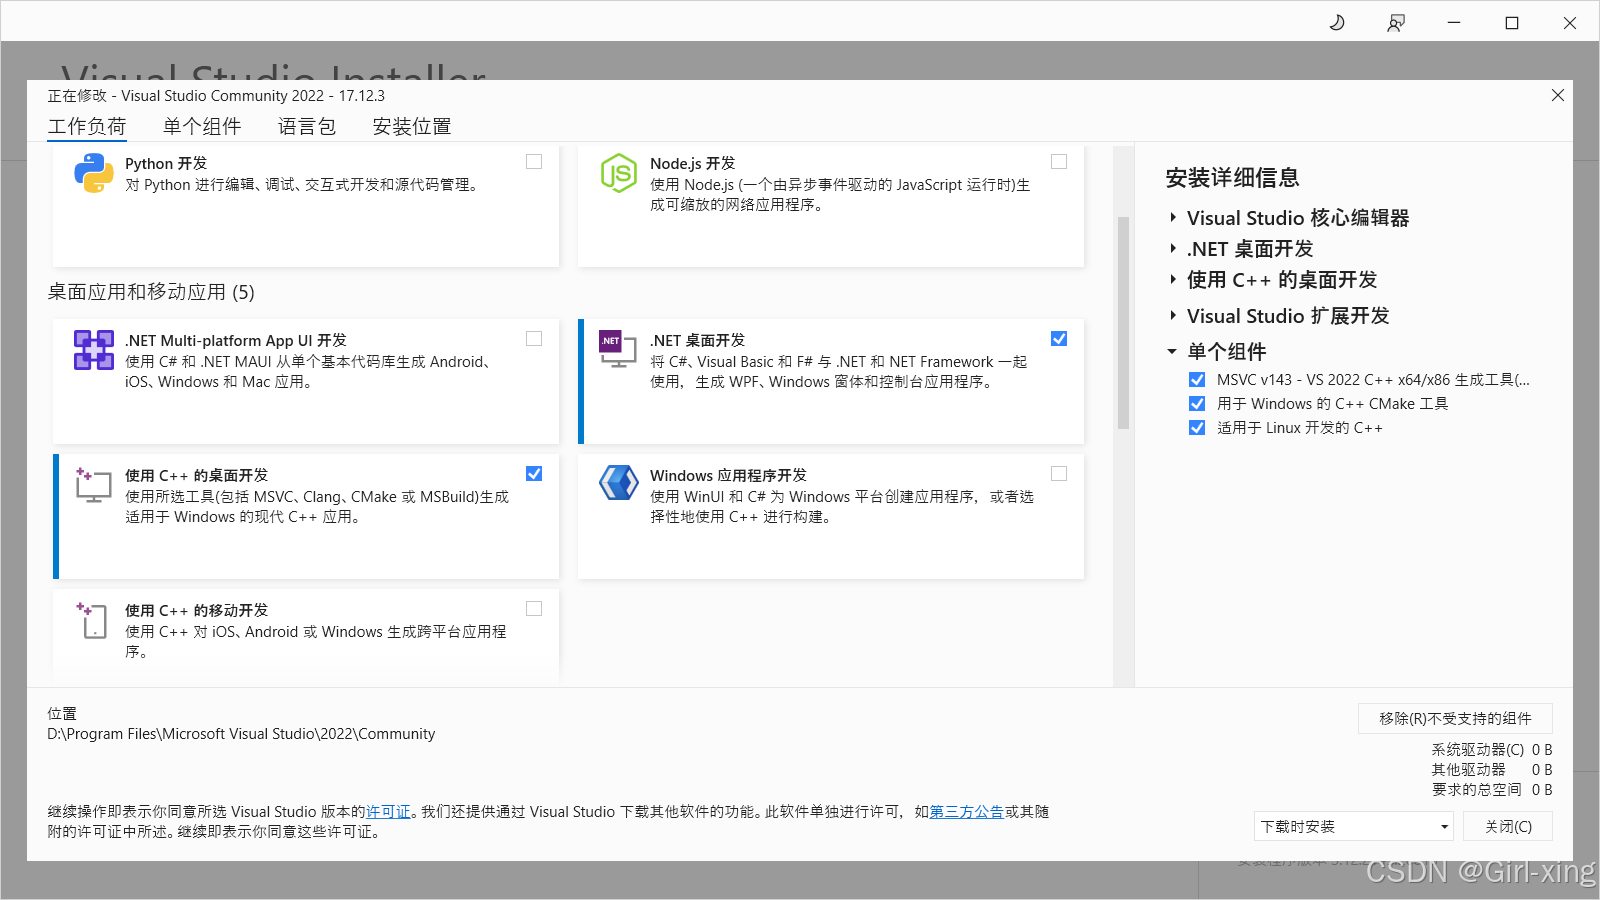The height and width of the screenshot is (900, 1600).
Task: Click the Windows 应用程序开发 icon
Action: coord(618,482)
